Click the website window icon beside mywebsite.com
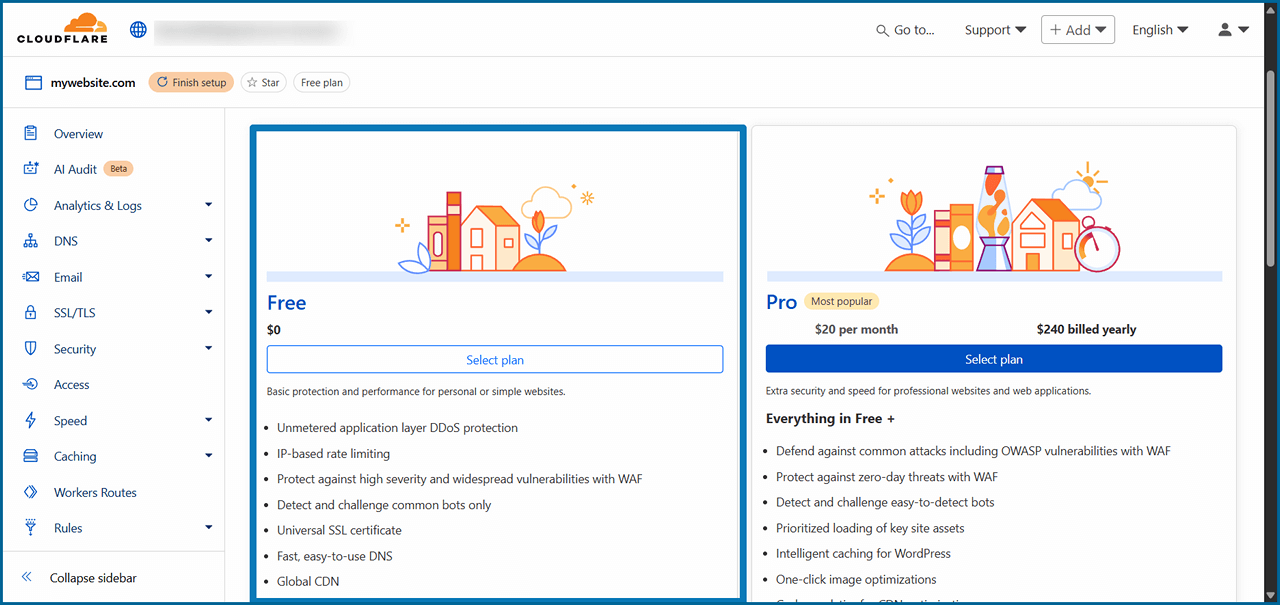Image resolution: width=1280 pixels, height=605 pixels. coord(33,83)
